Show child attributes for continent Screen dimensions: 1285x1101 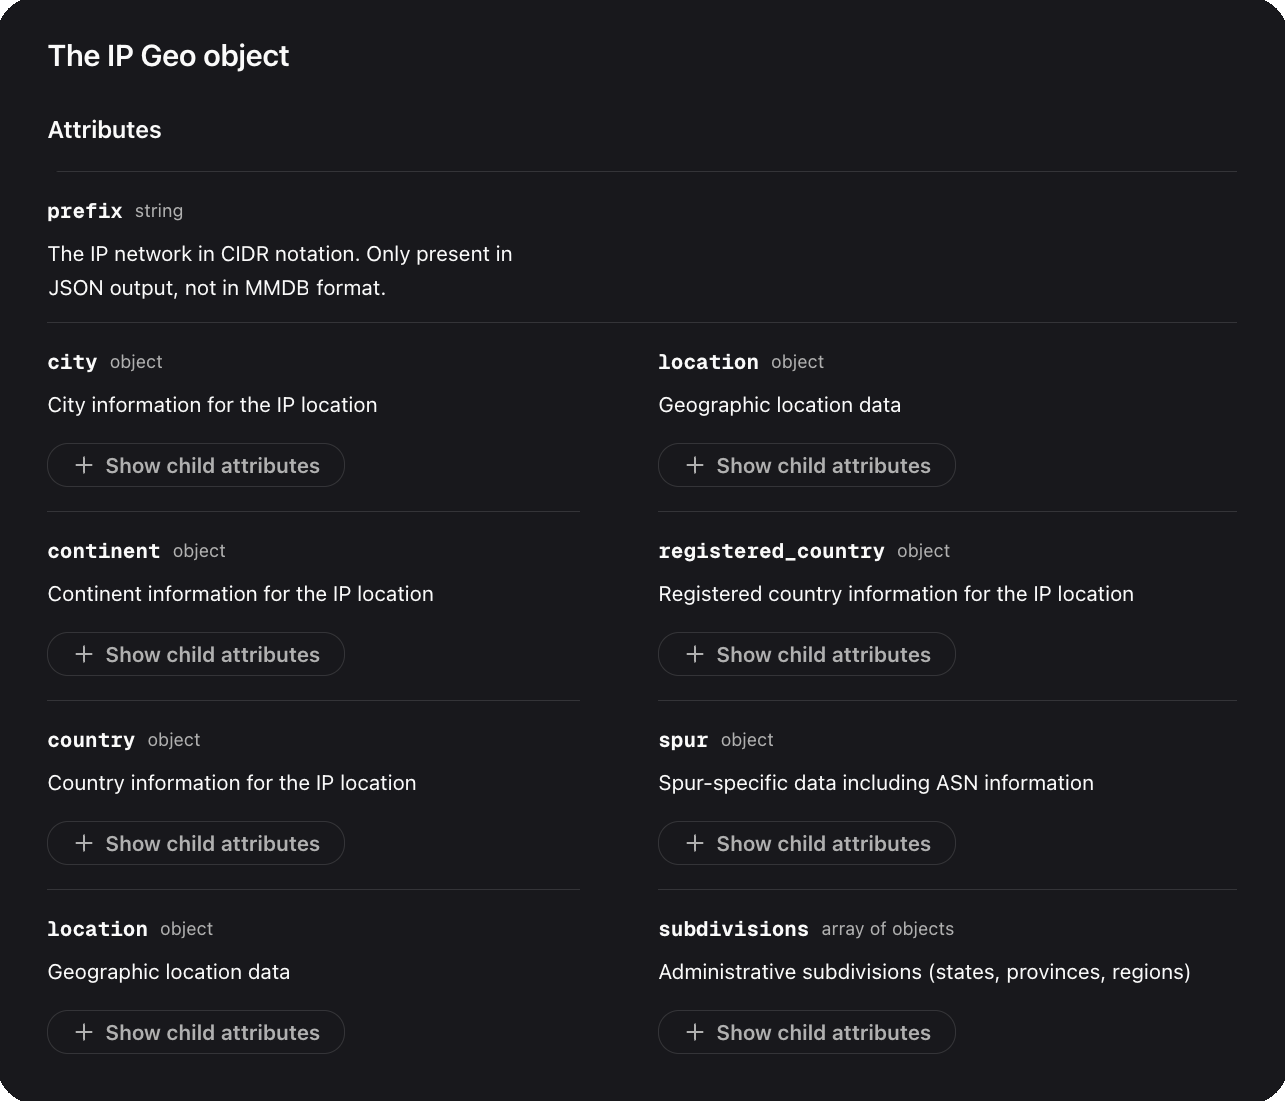196,654
